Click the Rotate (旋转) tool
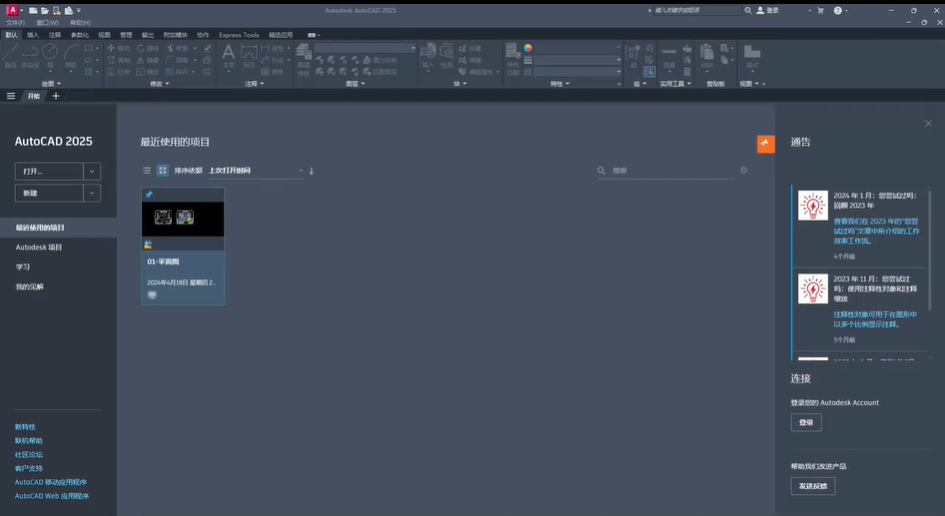The width and height of the screenshot is (945, 516). [x=148, y=48]
